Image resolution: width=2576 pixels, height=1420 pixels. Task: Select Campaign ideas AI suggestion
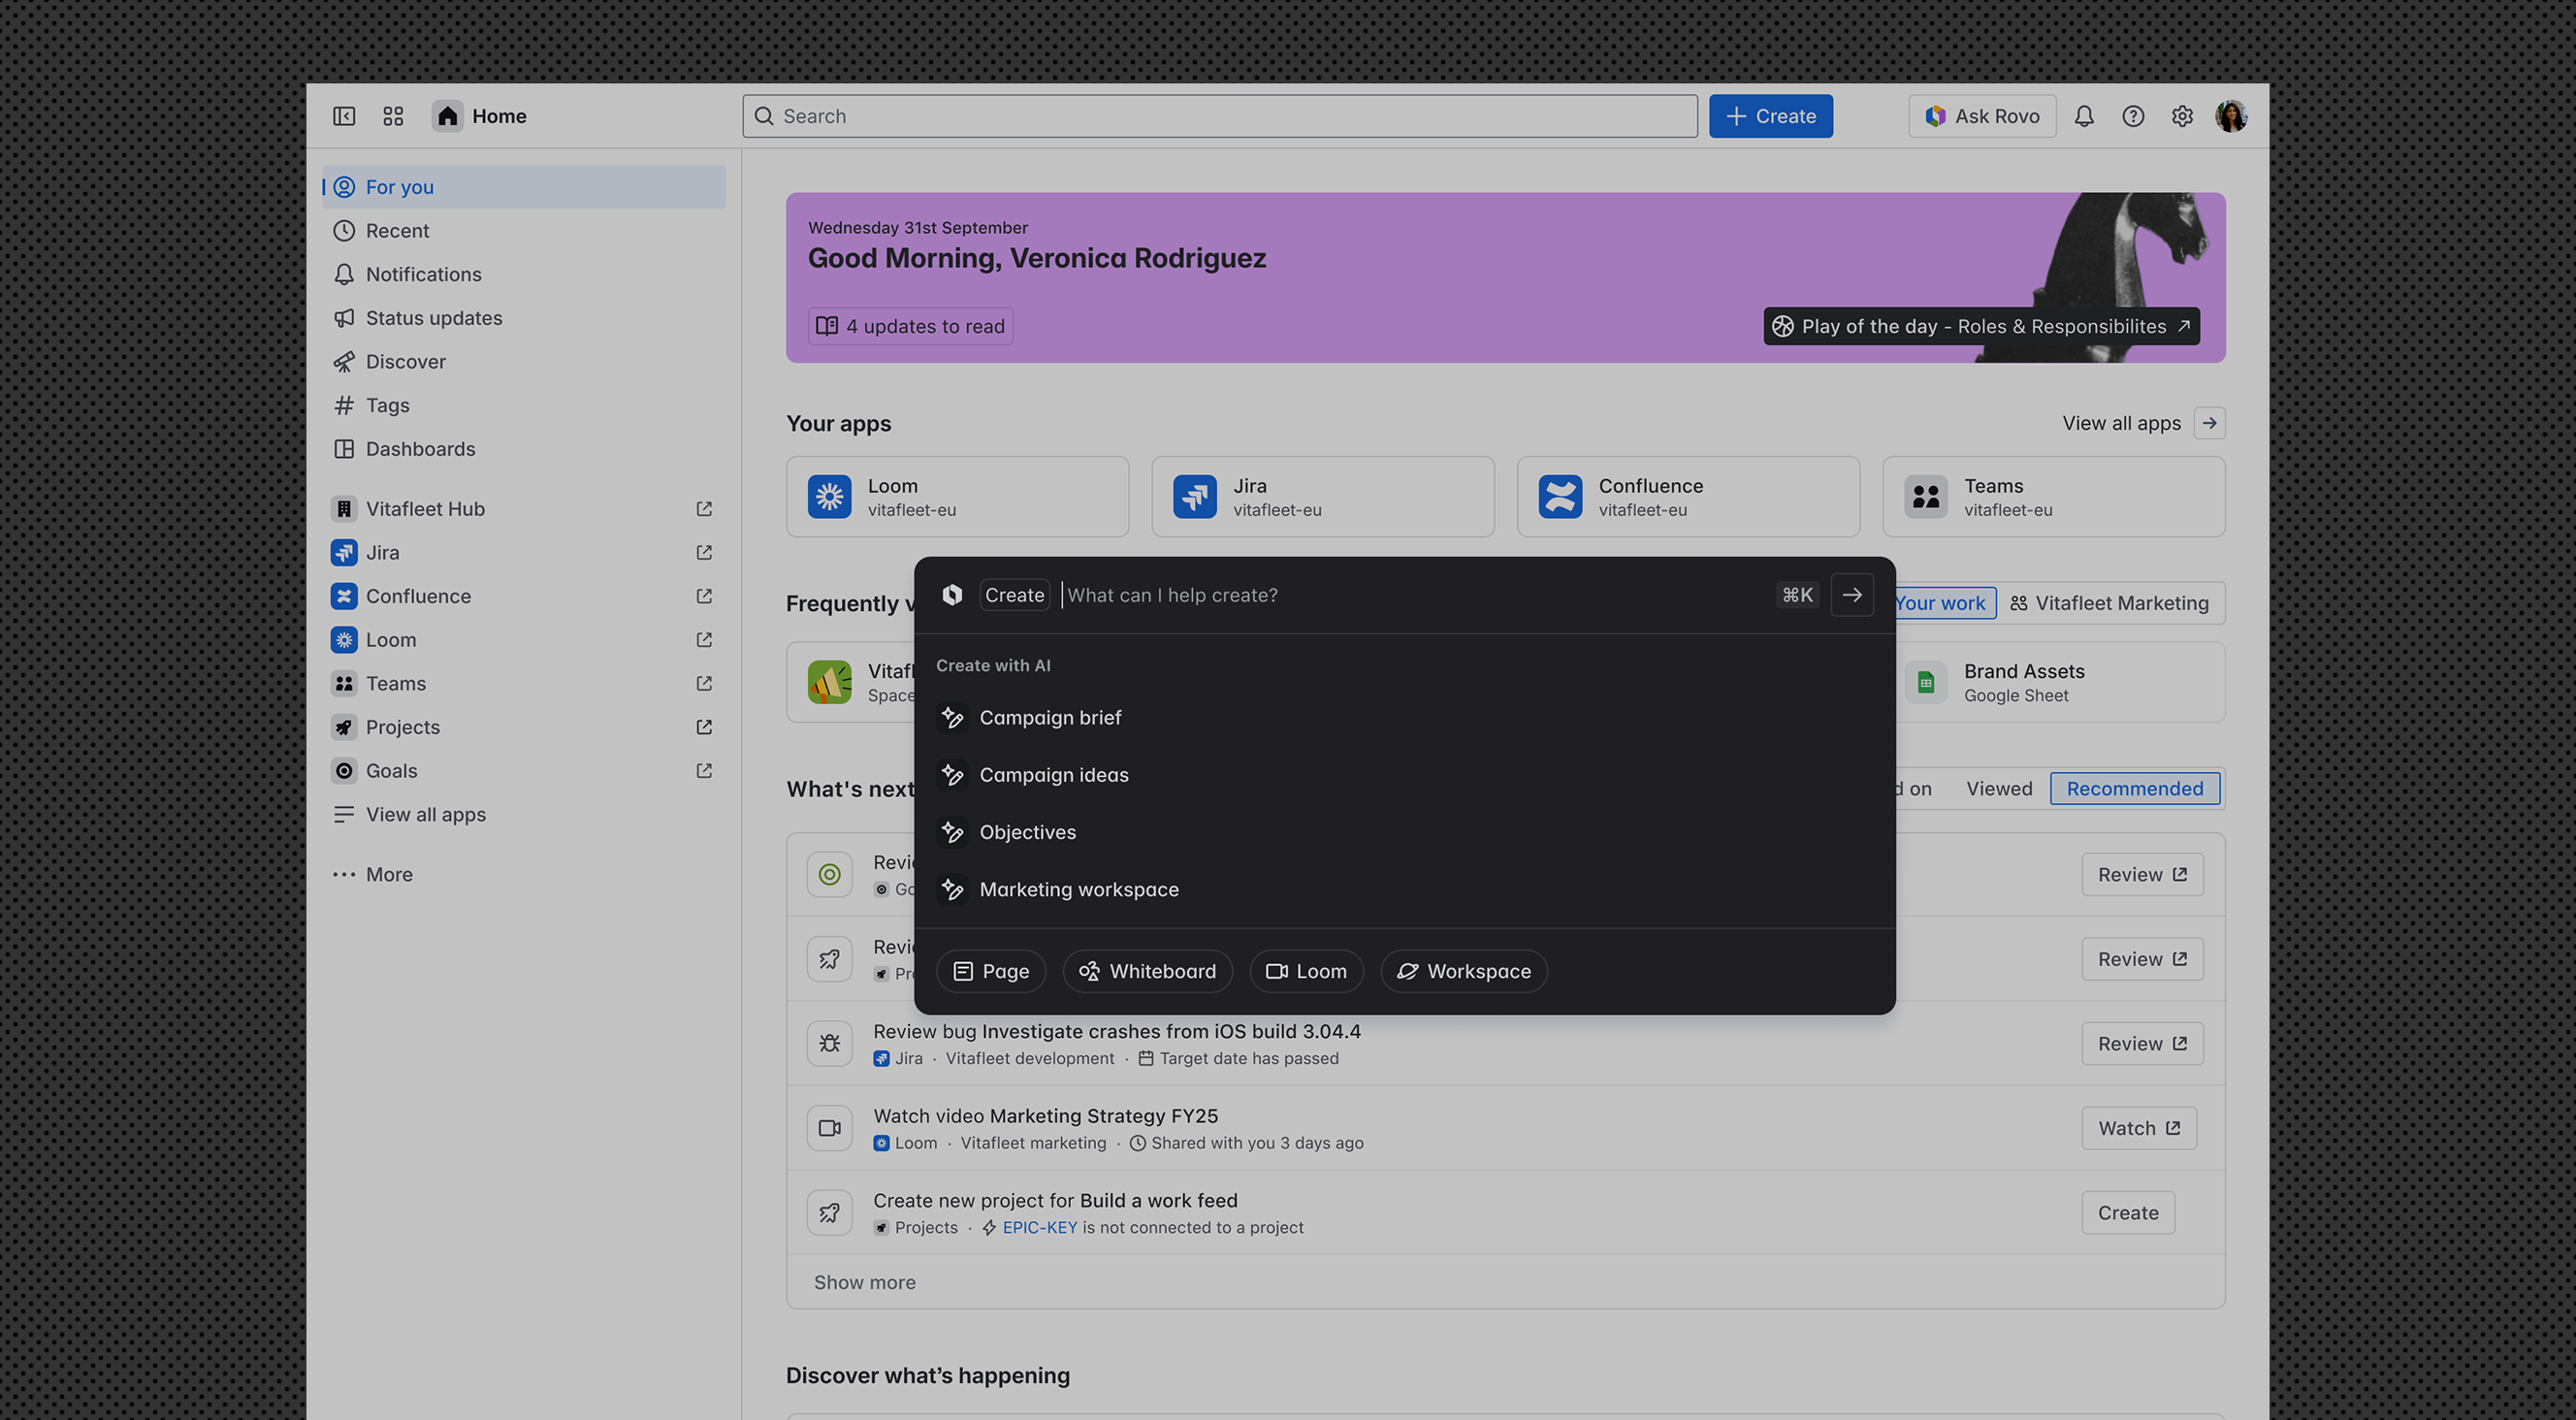1404,775
